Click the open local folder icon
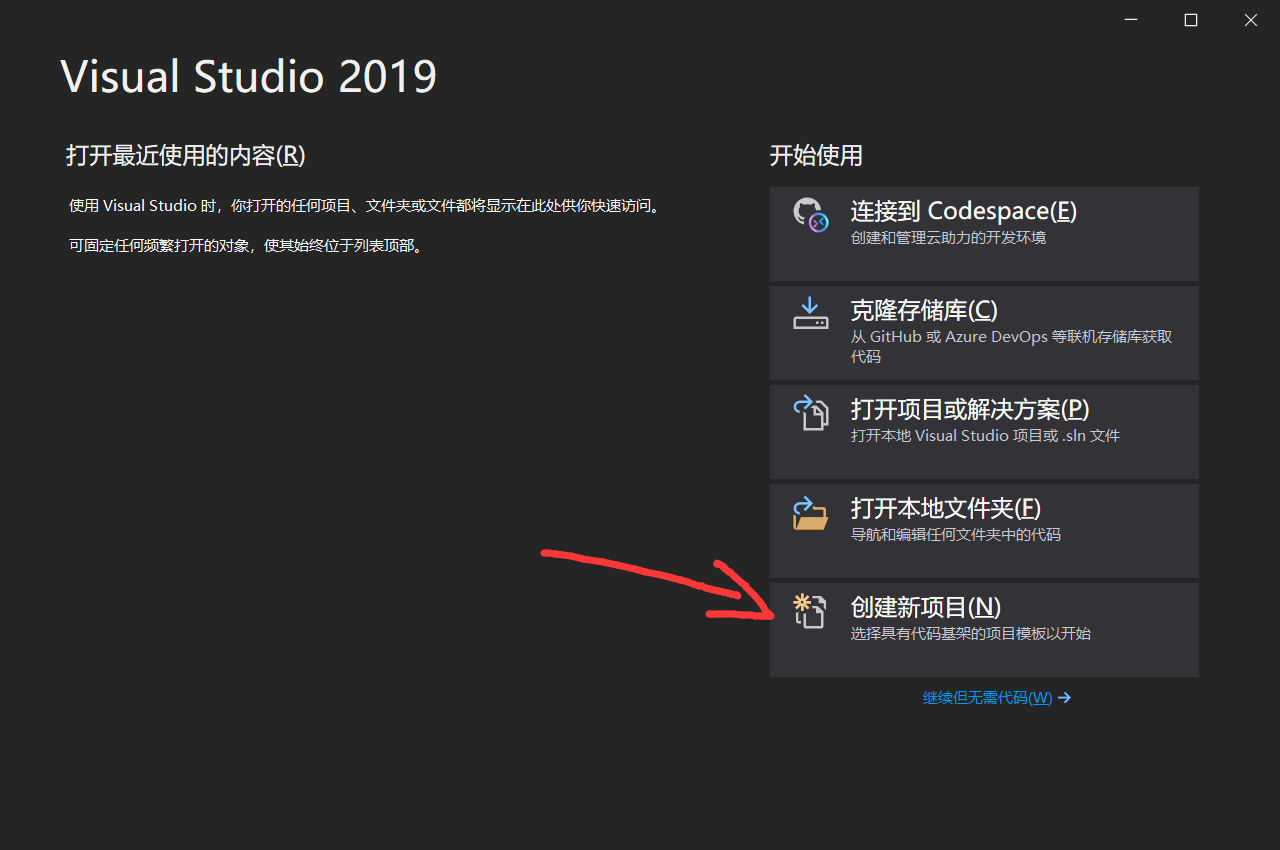This screenshot has width=1280, height=850. pyautogui.click(x=810, y=512)
